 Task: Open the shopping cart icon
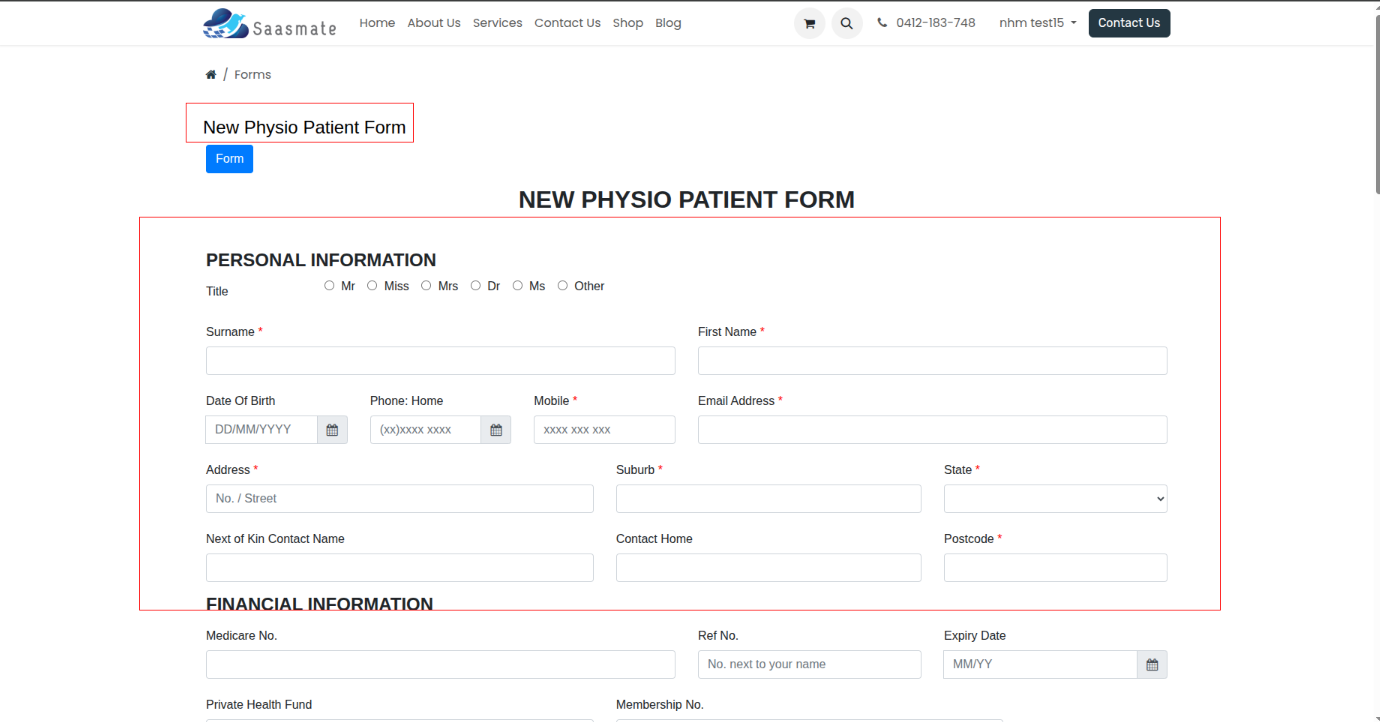(x=809, y=23)
